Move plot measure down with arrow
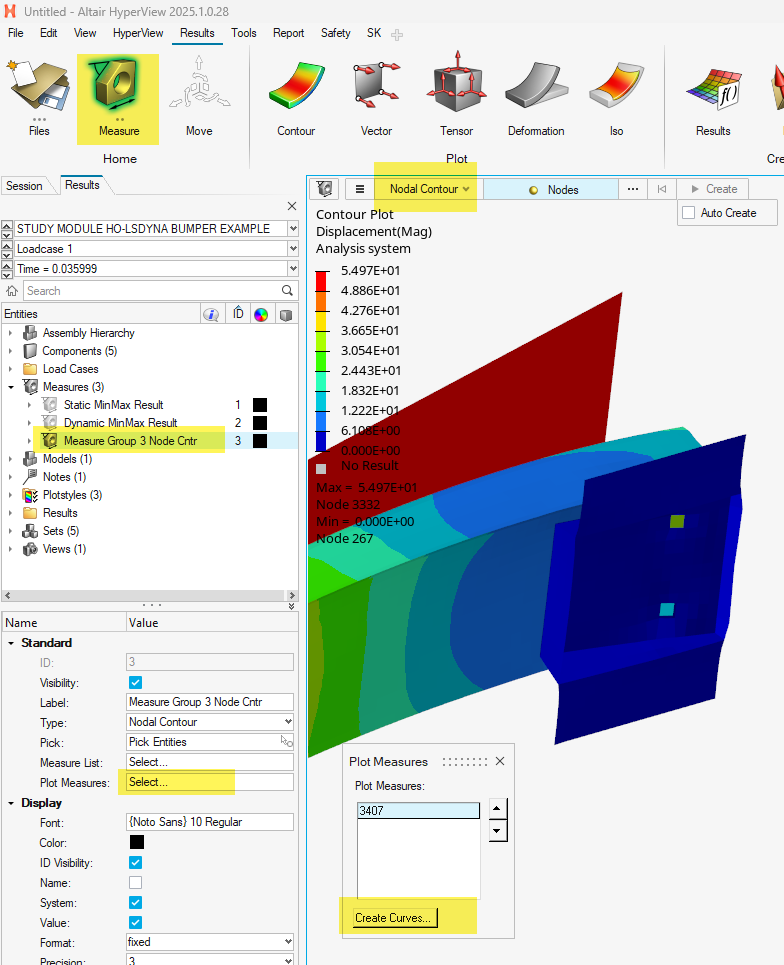The width and height of the screenshot is (784, 965). click(498, 831)
